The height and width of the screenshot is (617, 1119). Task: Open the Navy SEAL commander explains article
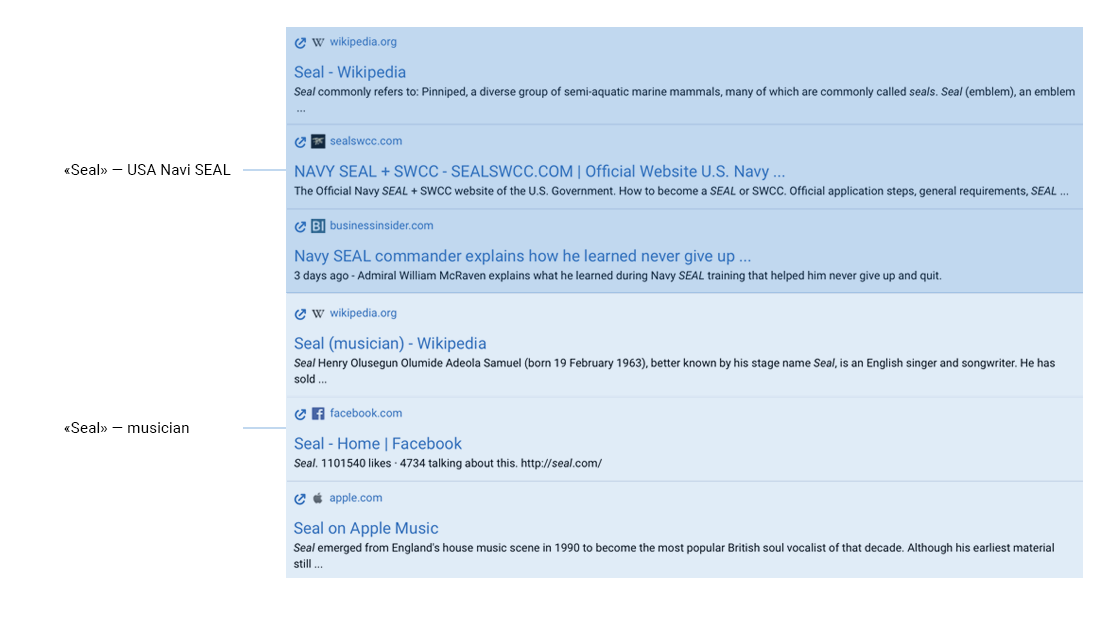coord(522,256)
